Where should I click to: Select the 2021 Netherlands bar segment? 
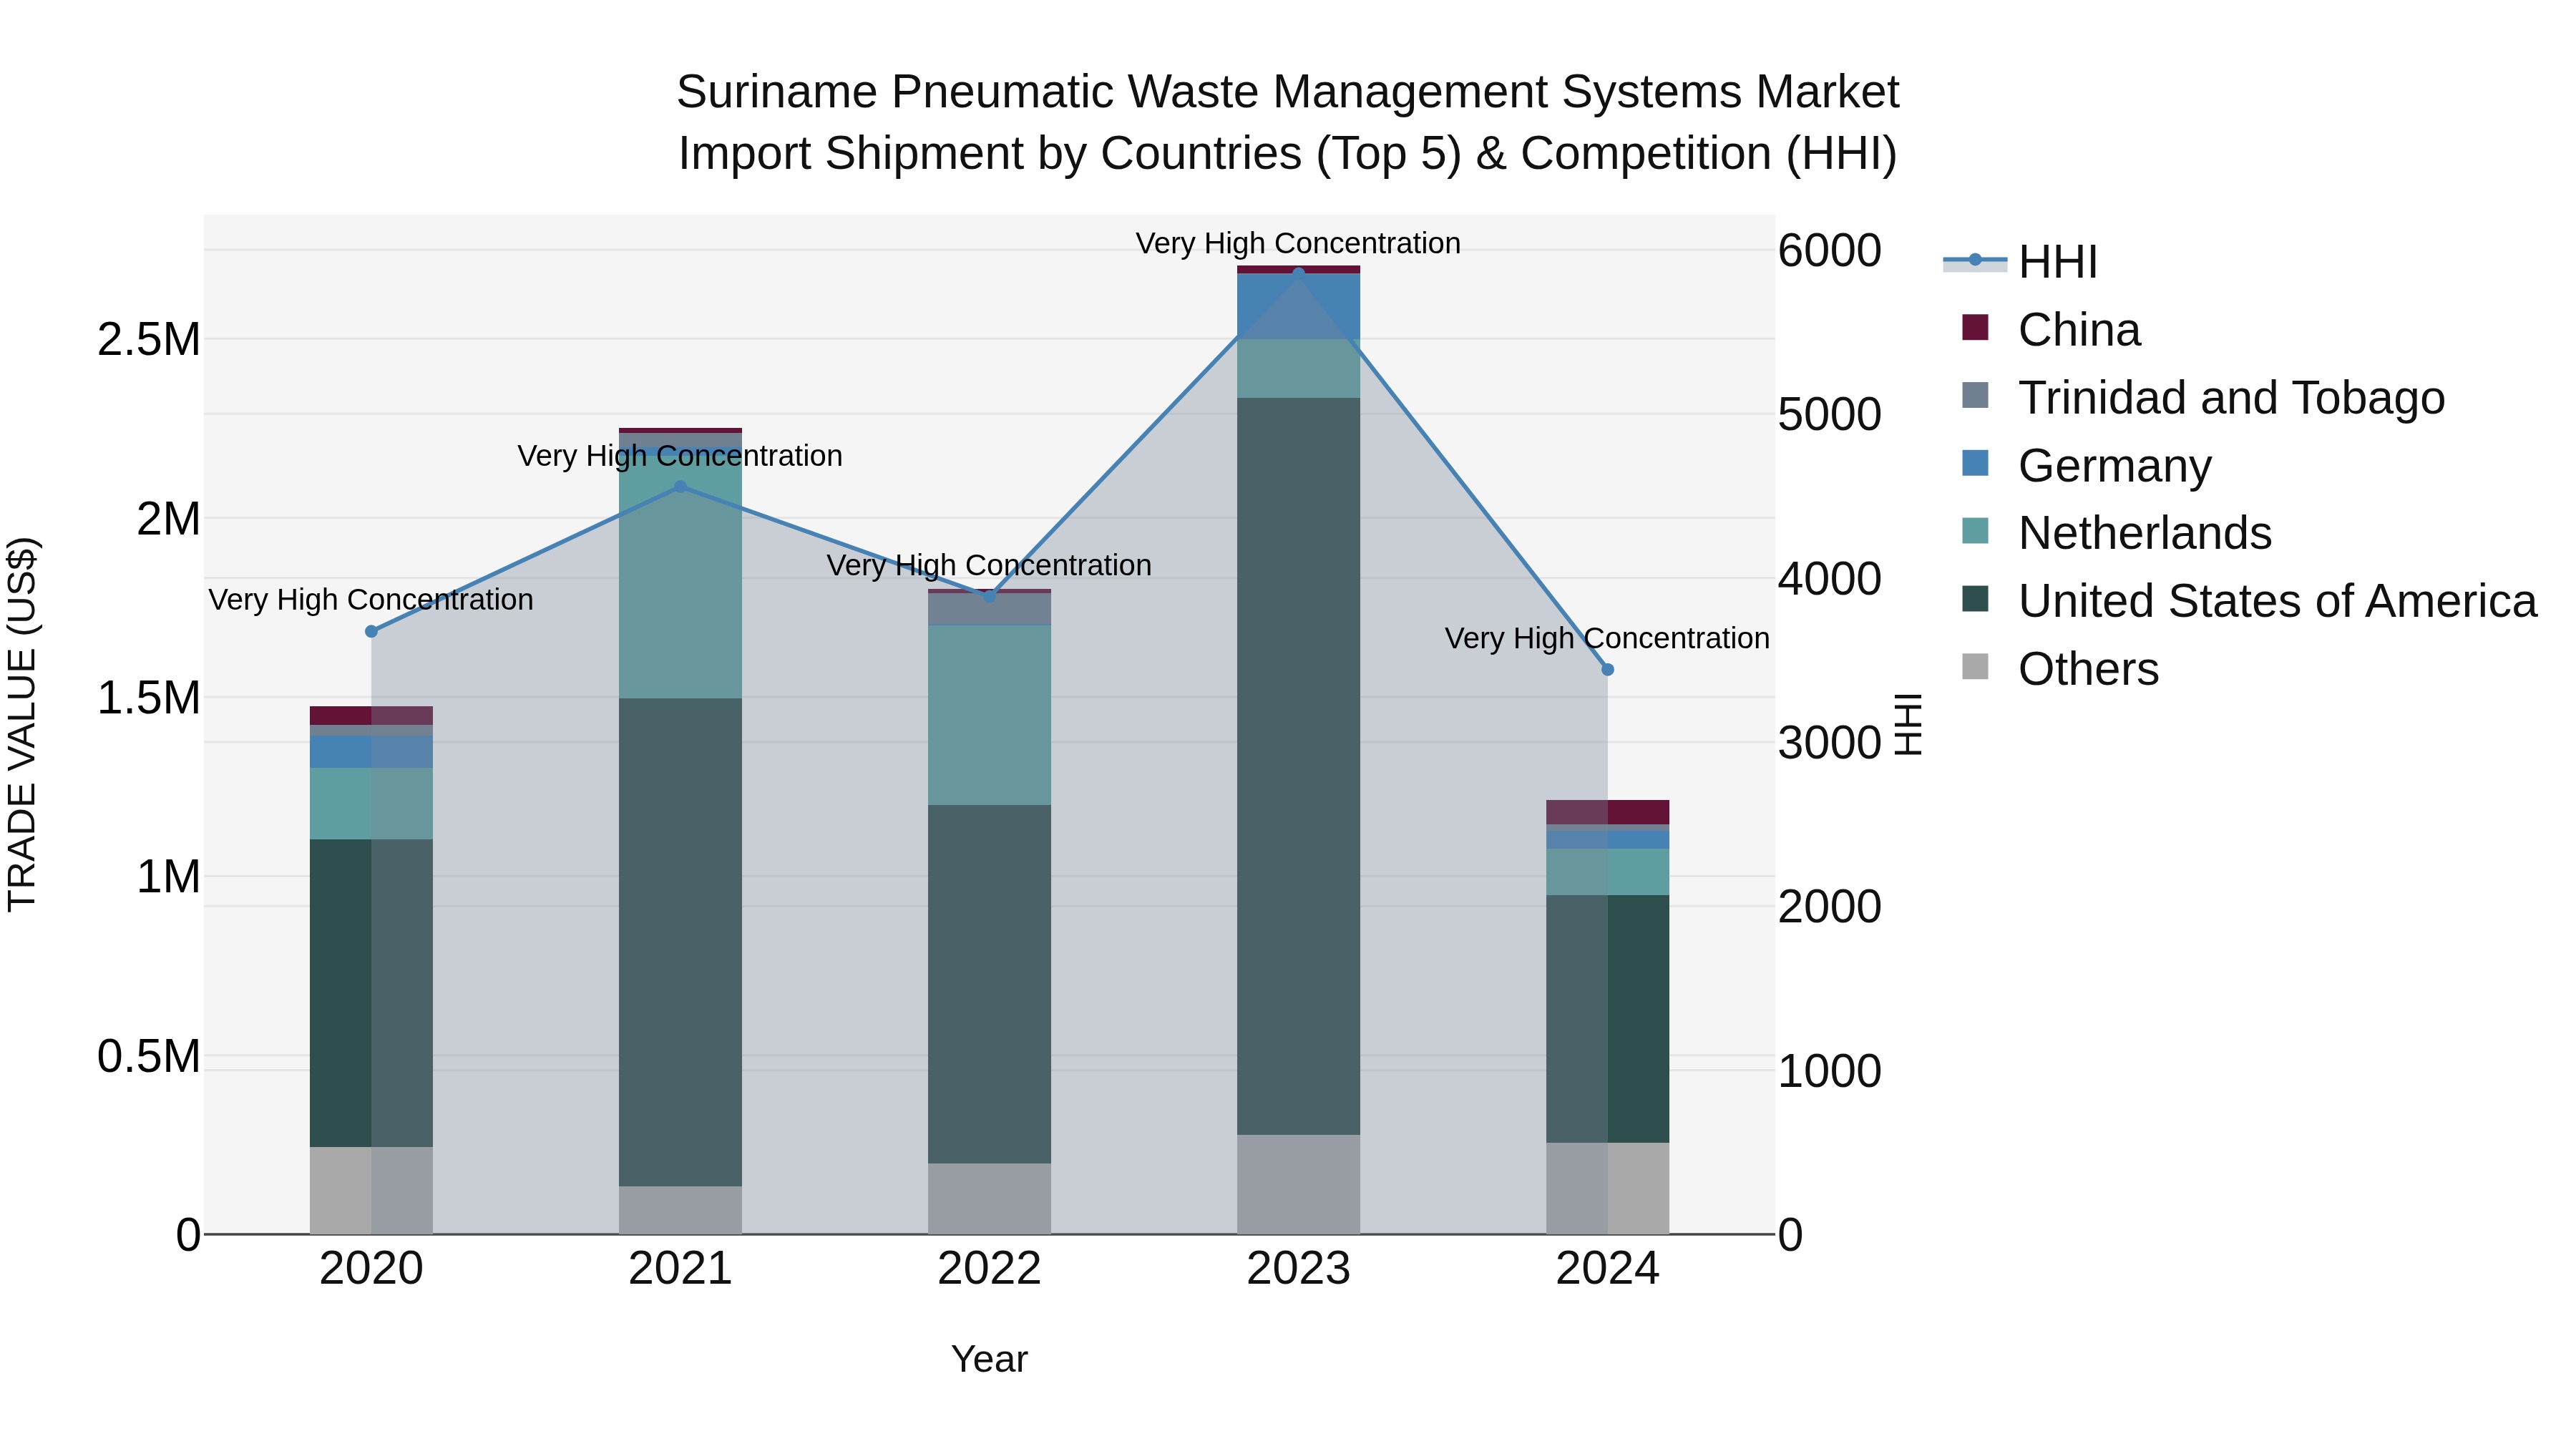point(680,577)
